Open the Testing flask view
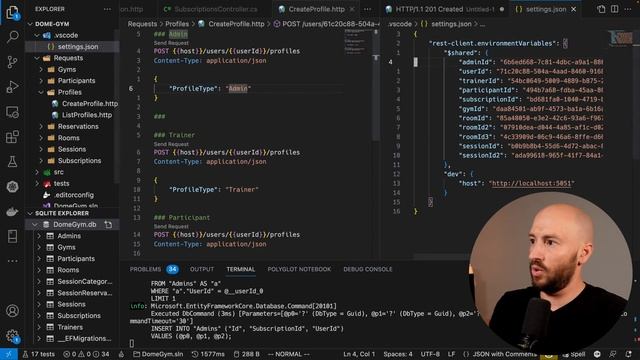Screen dimensions: 640x360 click(12, 162)
